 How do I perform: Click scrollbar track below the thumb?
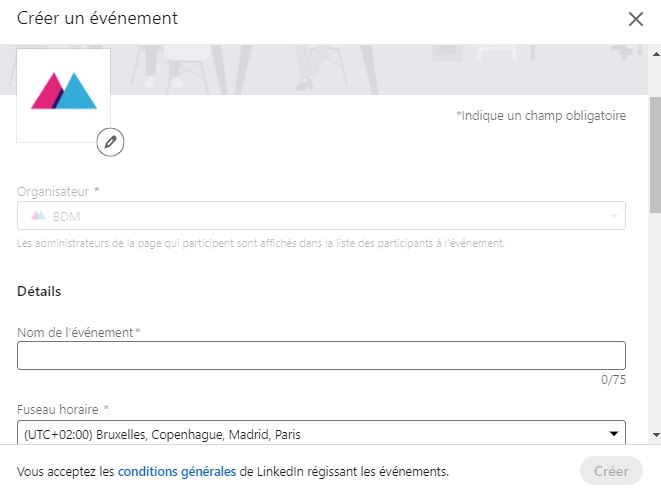[656, 320]
